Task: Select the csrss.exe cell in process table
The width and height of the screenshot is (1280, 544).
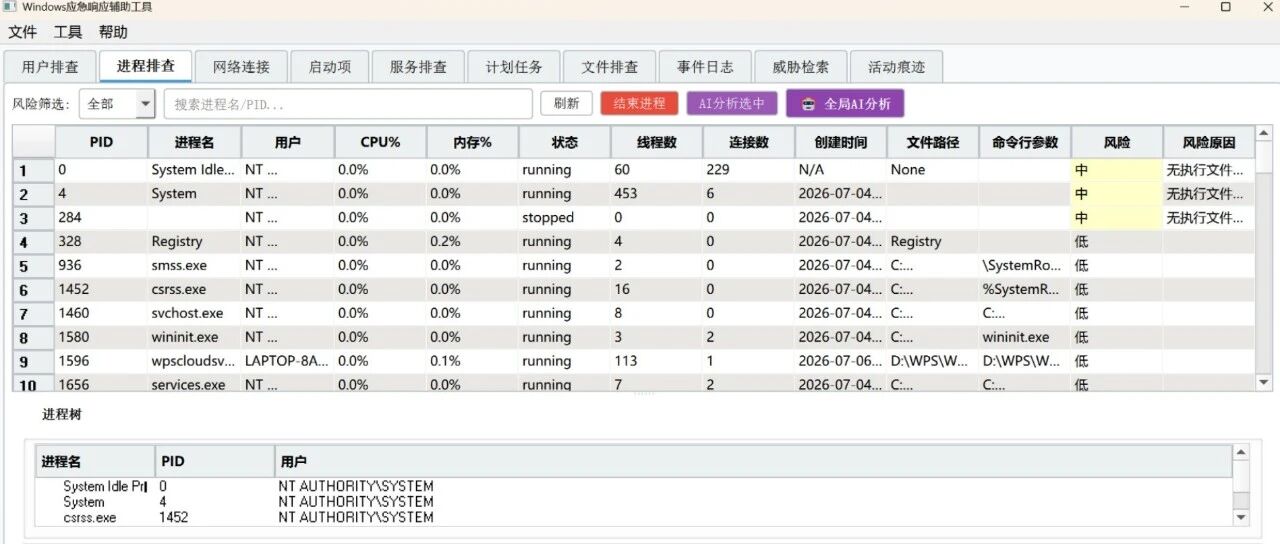Action: (x=194, y=289)
